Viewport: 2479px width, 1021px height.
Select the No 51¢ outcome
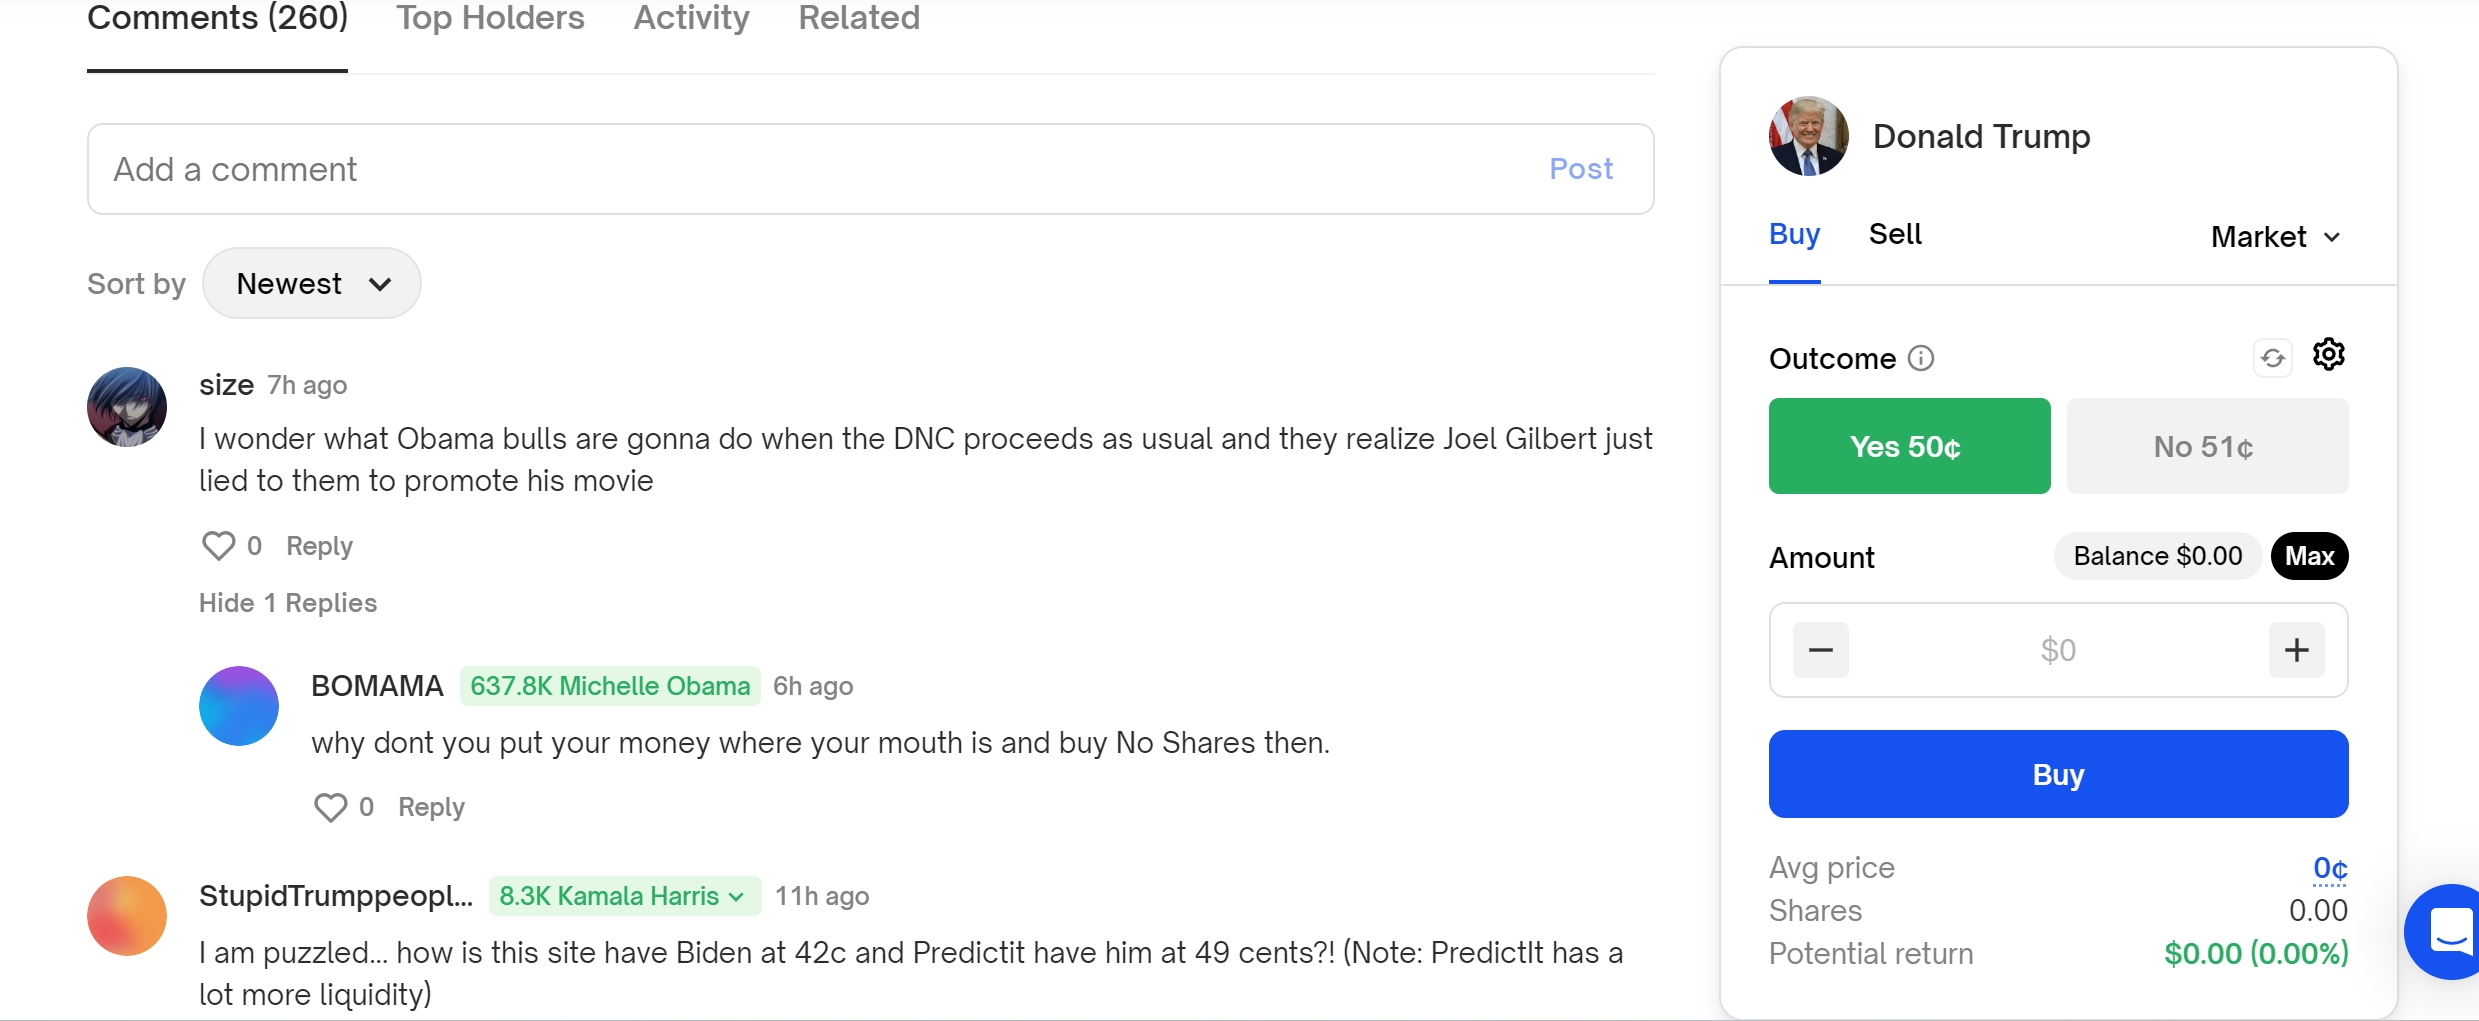point(2207,446)
